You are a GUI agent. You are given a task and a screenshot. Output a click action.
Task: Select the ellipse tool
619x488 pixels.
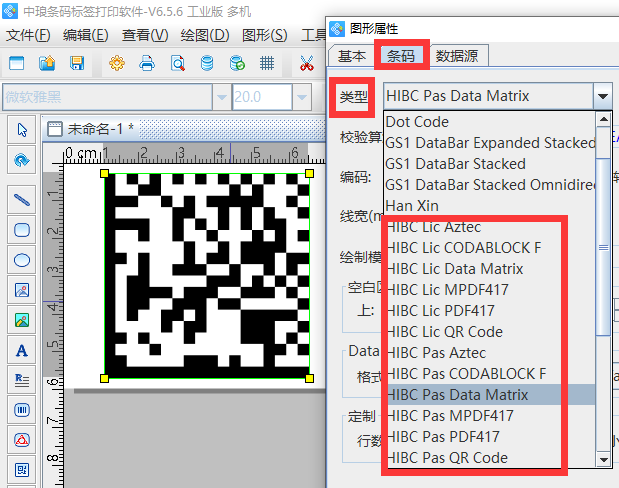(22, 260)
